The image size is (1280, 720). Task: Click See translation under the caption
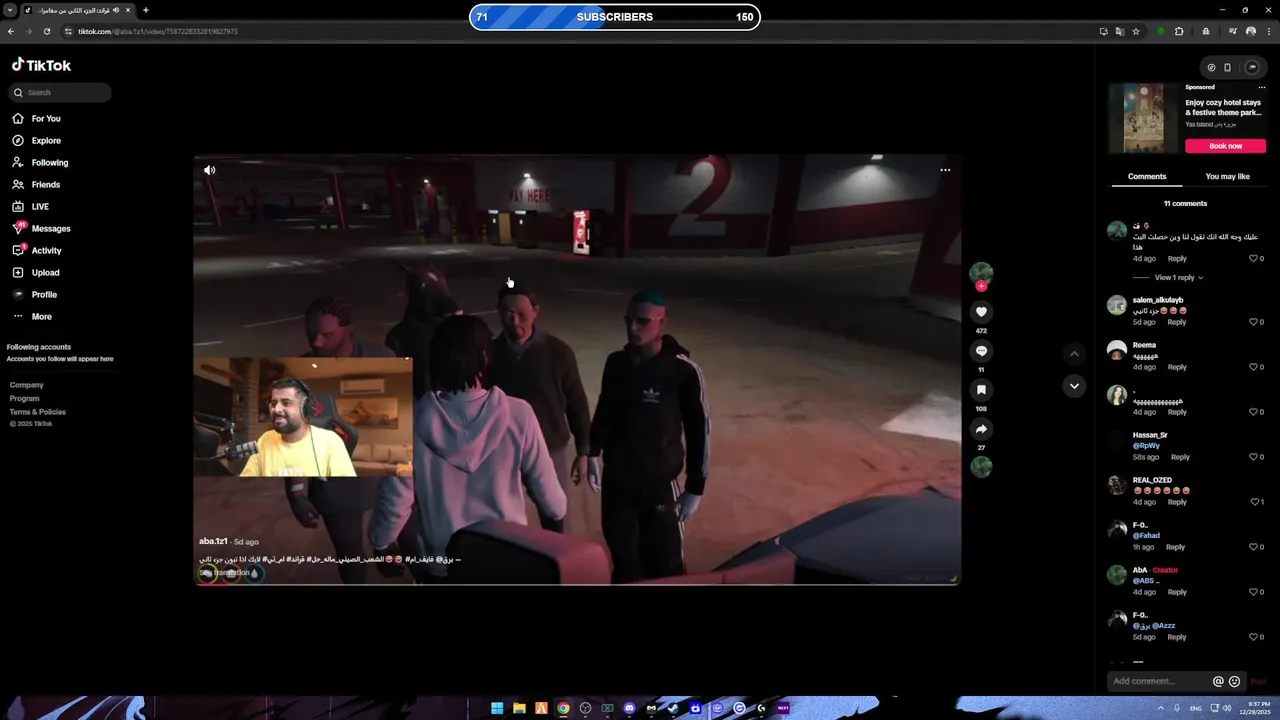224,573
